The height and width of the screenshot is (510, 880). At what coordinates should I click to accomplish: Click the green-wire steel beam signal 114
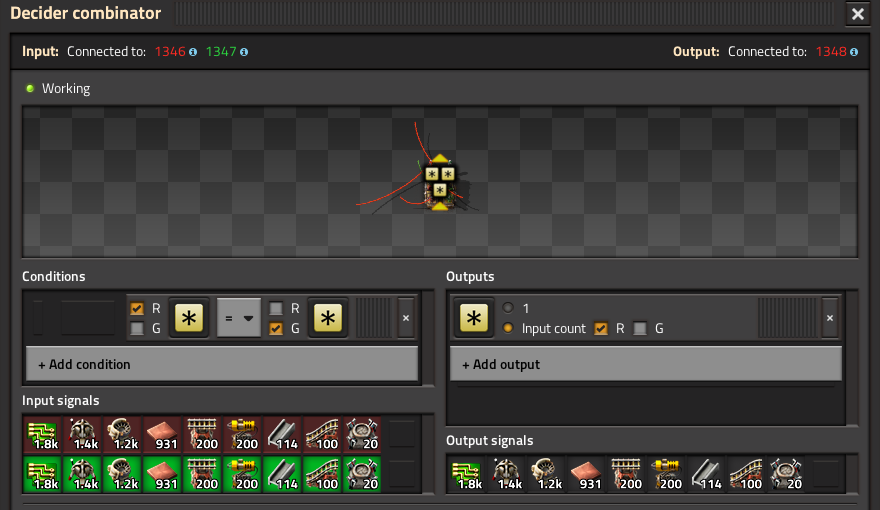click(x=282, y=475)
